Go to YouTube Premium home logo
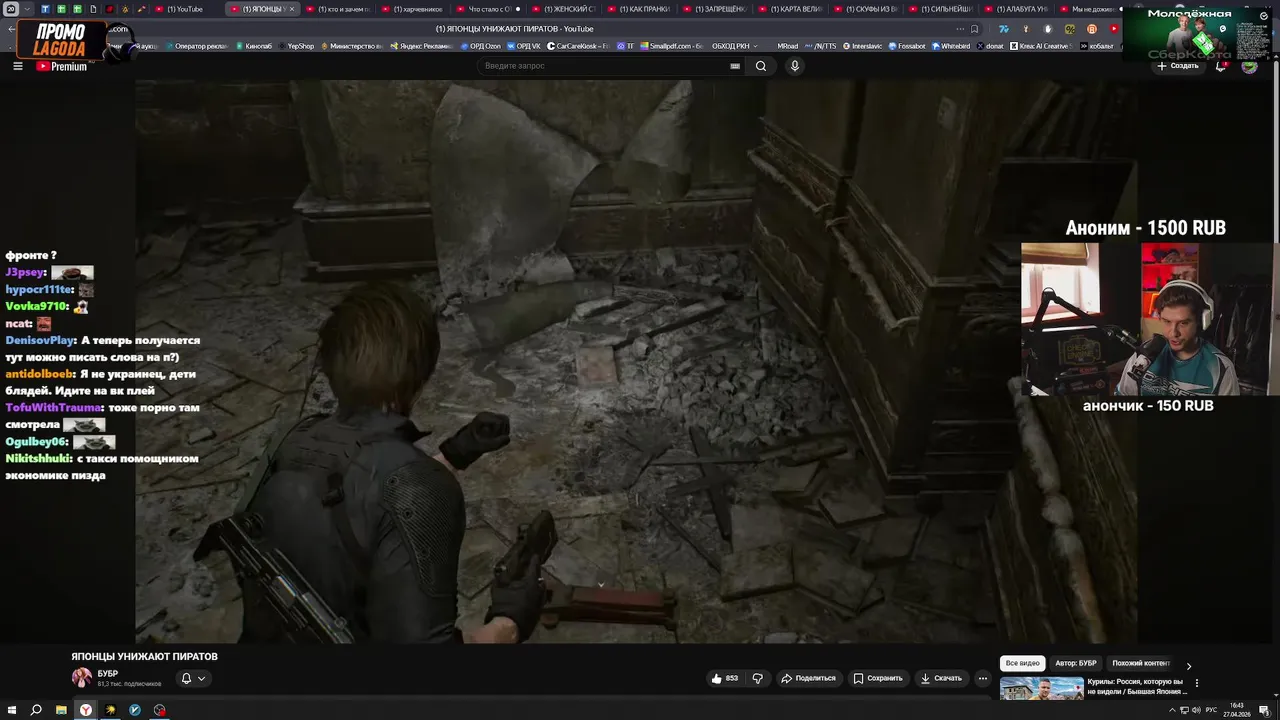The width and height of the screenshot is (1280, 720). [x=62, y=66]
